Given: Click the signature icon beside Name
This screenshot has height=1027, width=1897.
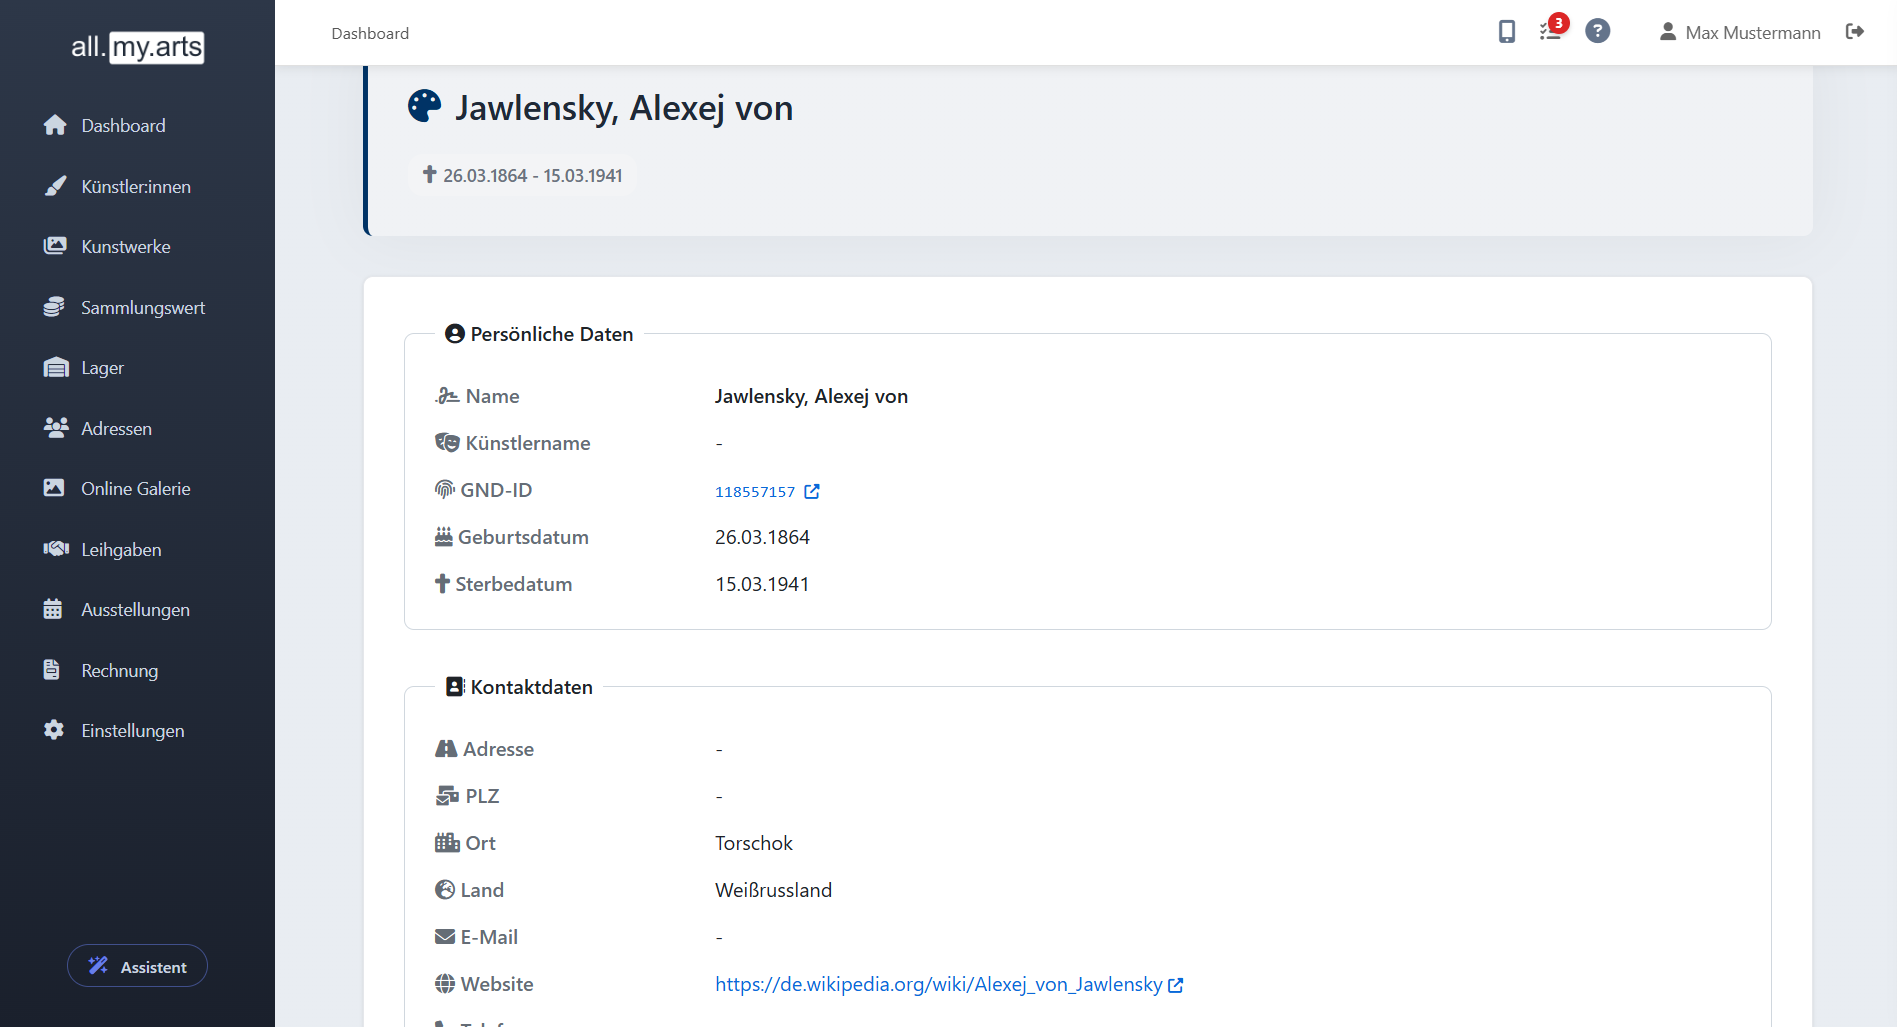Looking at the screenshot, I should click(447, 396).
